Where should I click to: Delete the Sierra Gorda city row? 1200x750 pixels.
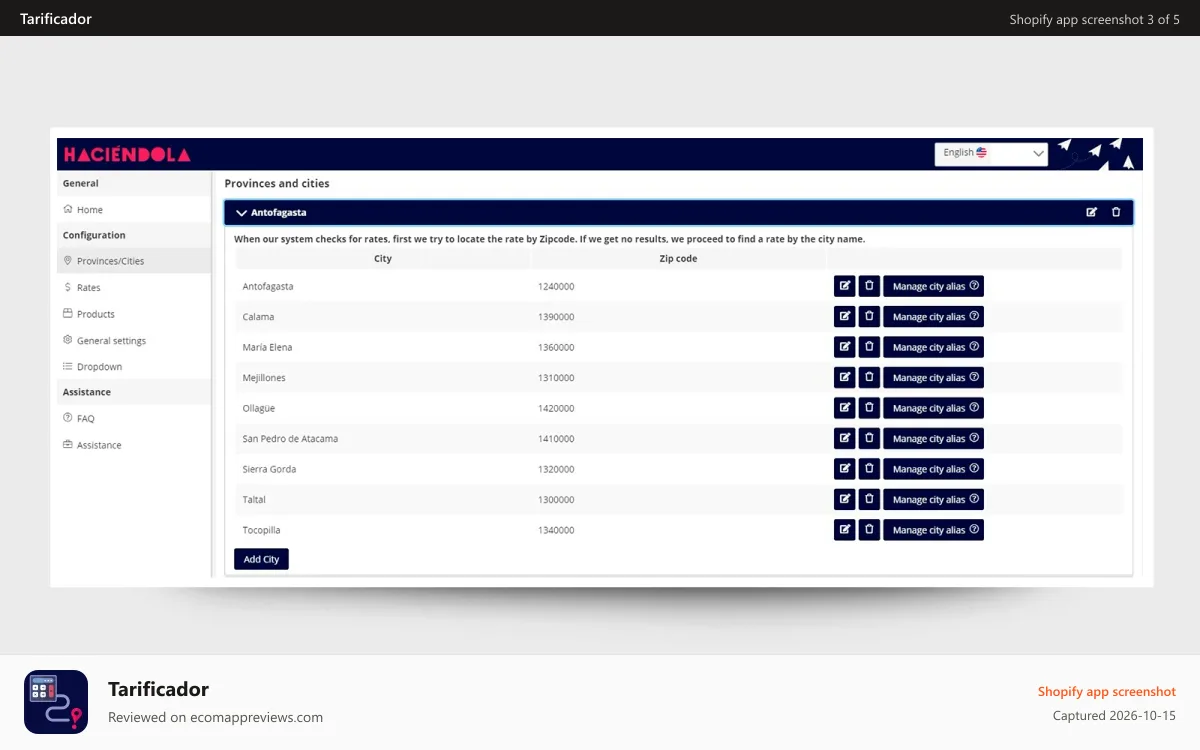pos(870,469)
